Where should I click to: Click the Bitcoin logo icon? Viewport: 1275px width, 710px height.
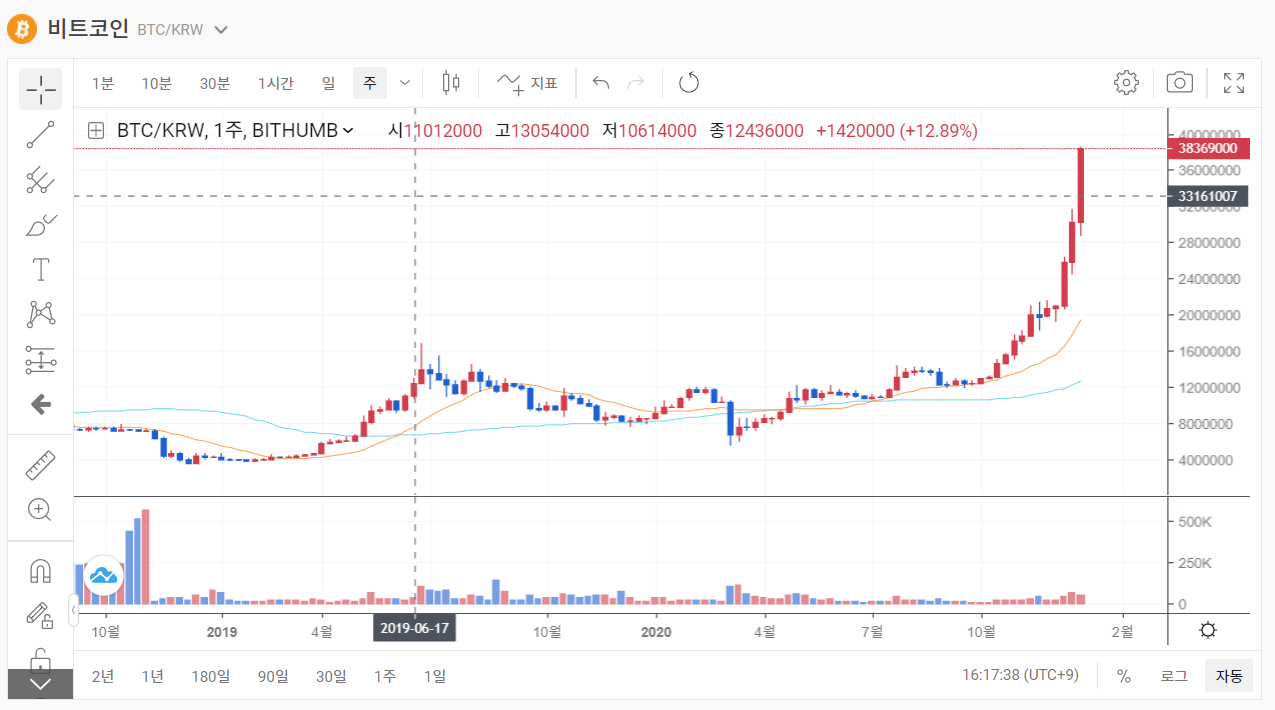pyautogui.click(x=22, y=29)
